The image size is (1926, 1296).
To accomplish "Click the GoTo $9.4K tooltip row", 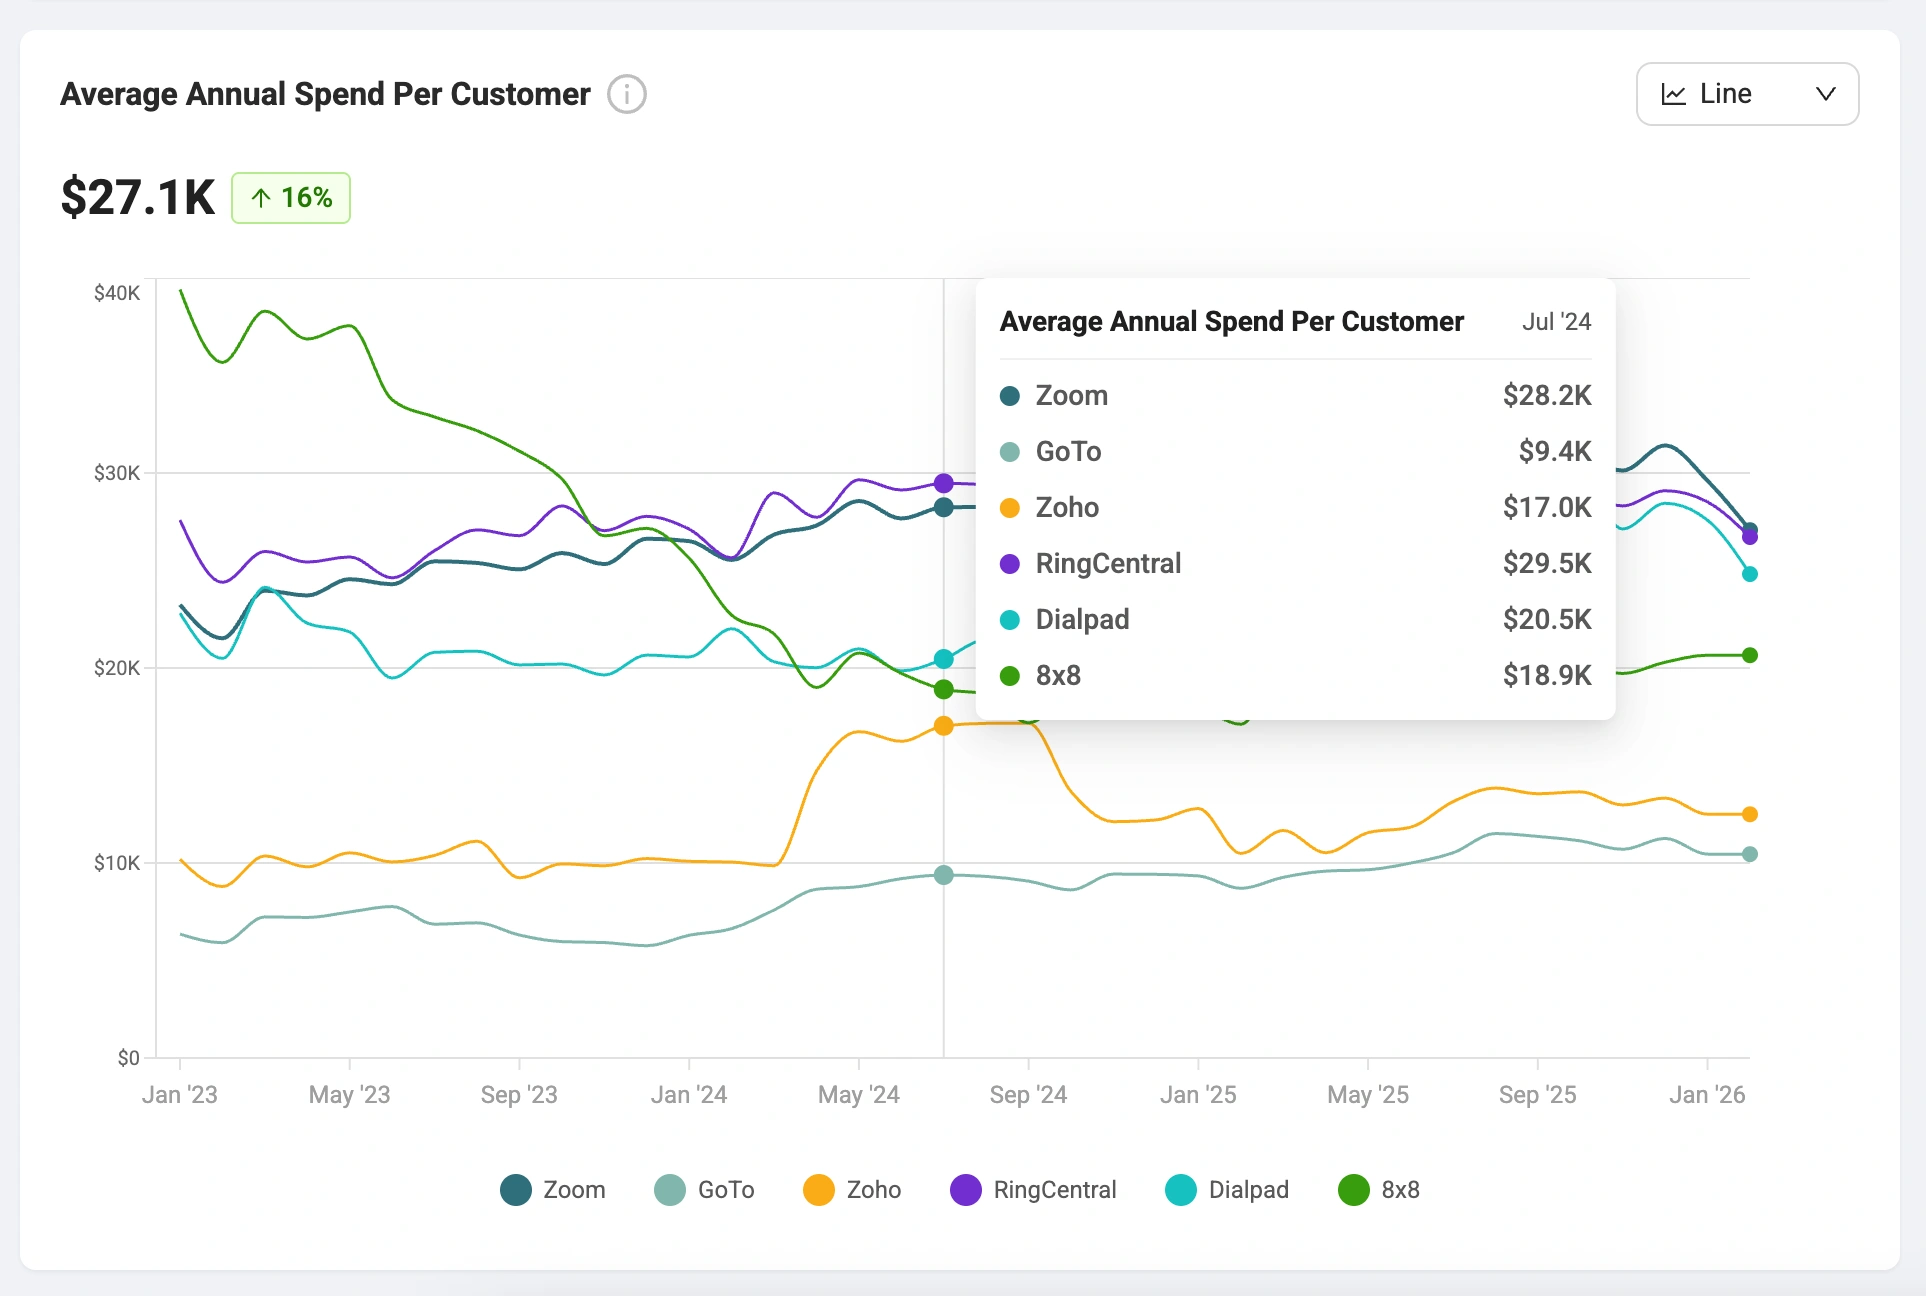I will point(1295,452).
